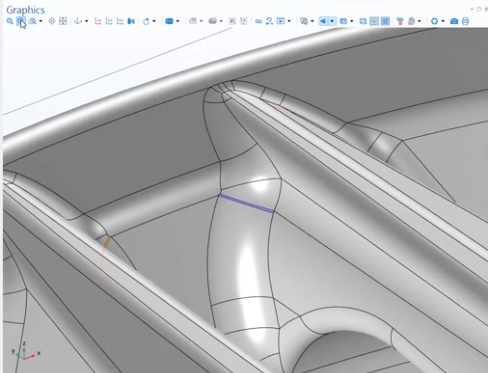Click the Zoom In magnifier icon

coord(10,21)
